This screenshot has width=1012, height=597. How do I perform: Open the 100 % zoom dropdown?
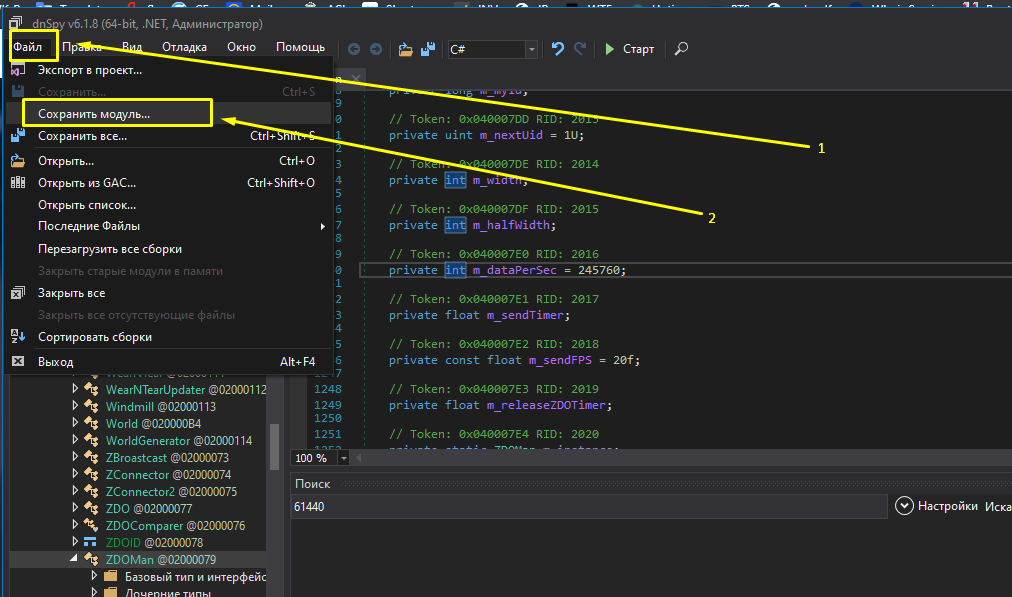pyautogui.click(x=344, y=458)
